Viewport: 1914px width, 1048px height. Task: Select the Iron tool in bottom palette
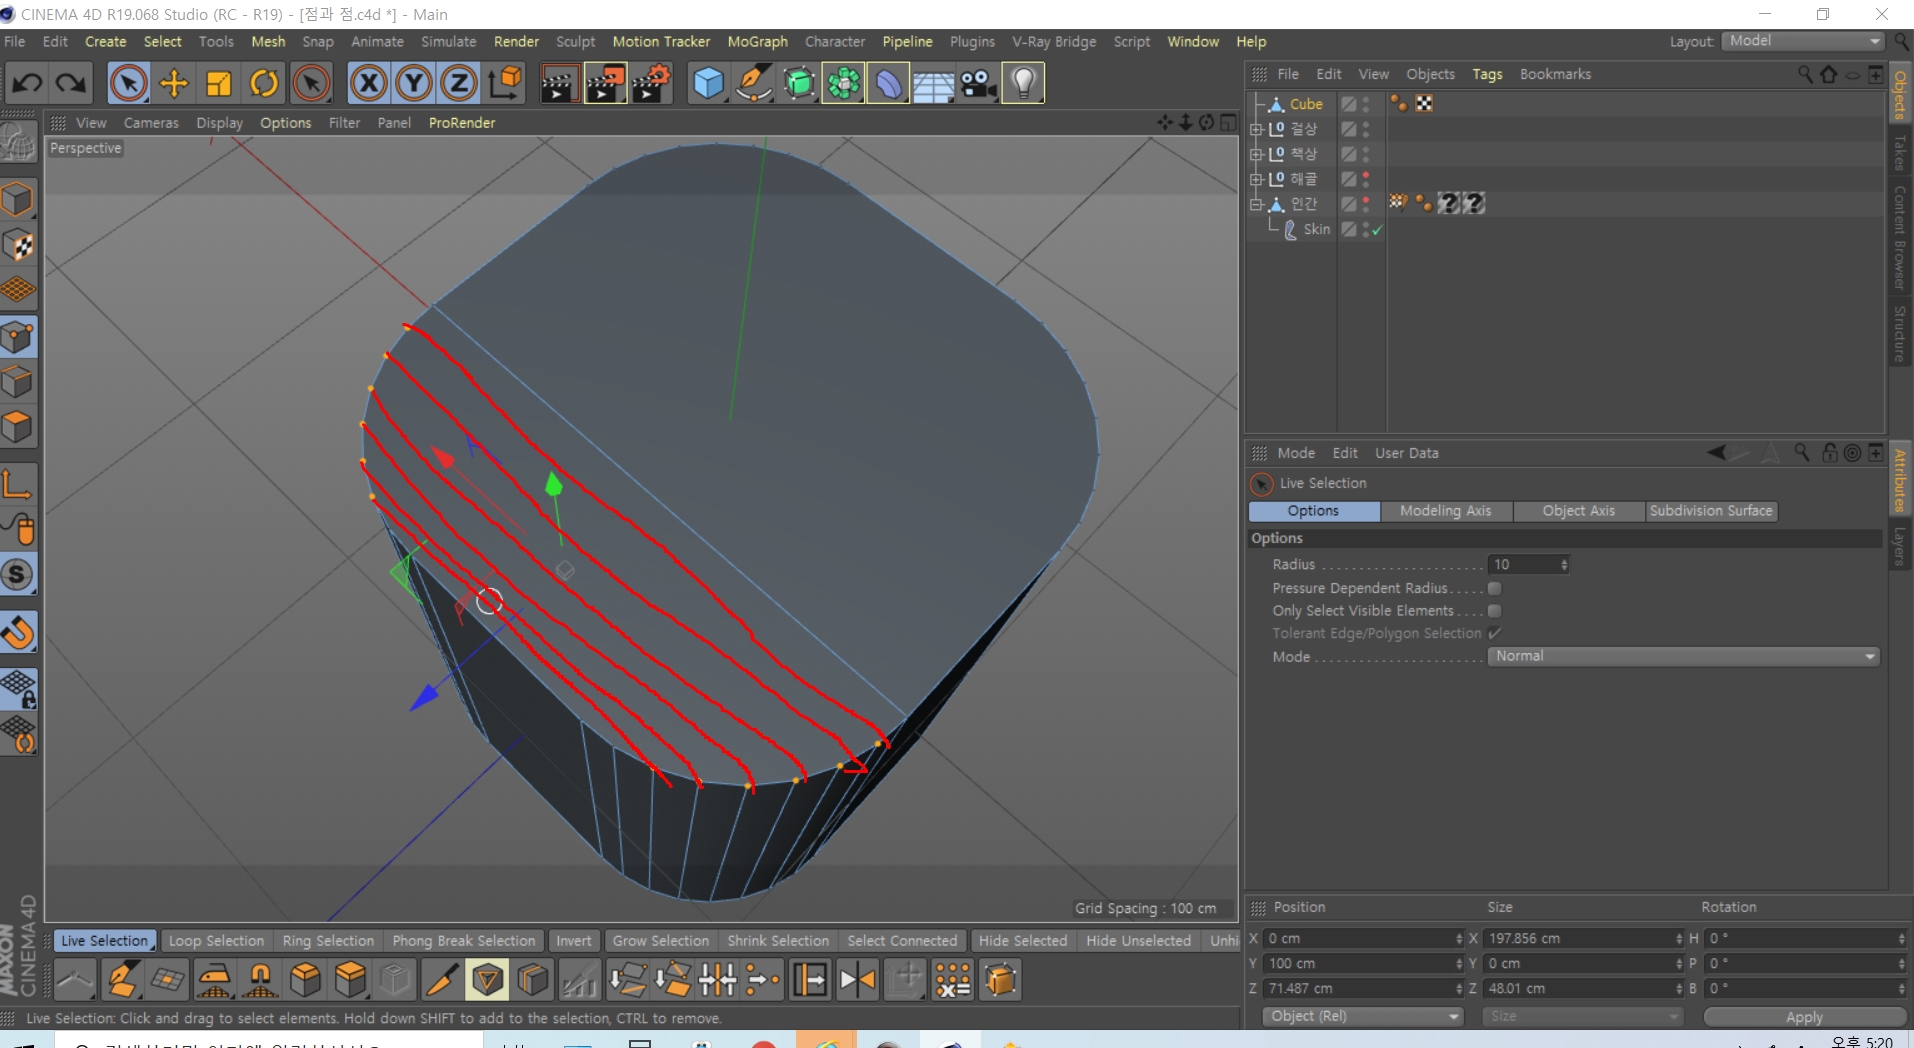(x=214, y=979)
